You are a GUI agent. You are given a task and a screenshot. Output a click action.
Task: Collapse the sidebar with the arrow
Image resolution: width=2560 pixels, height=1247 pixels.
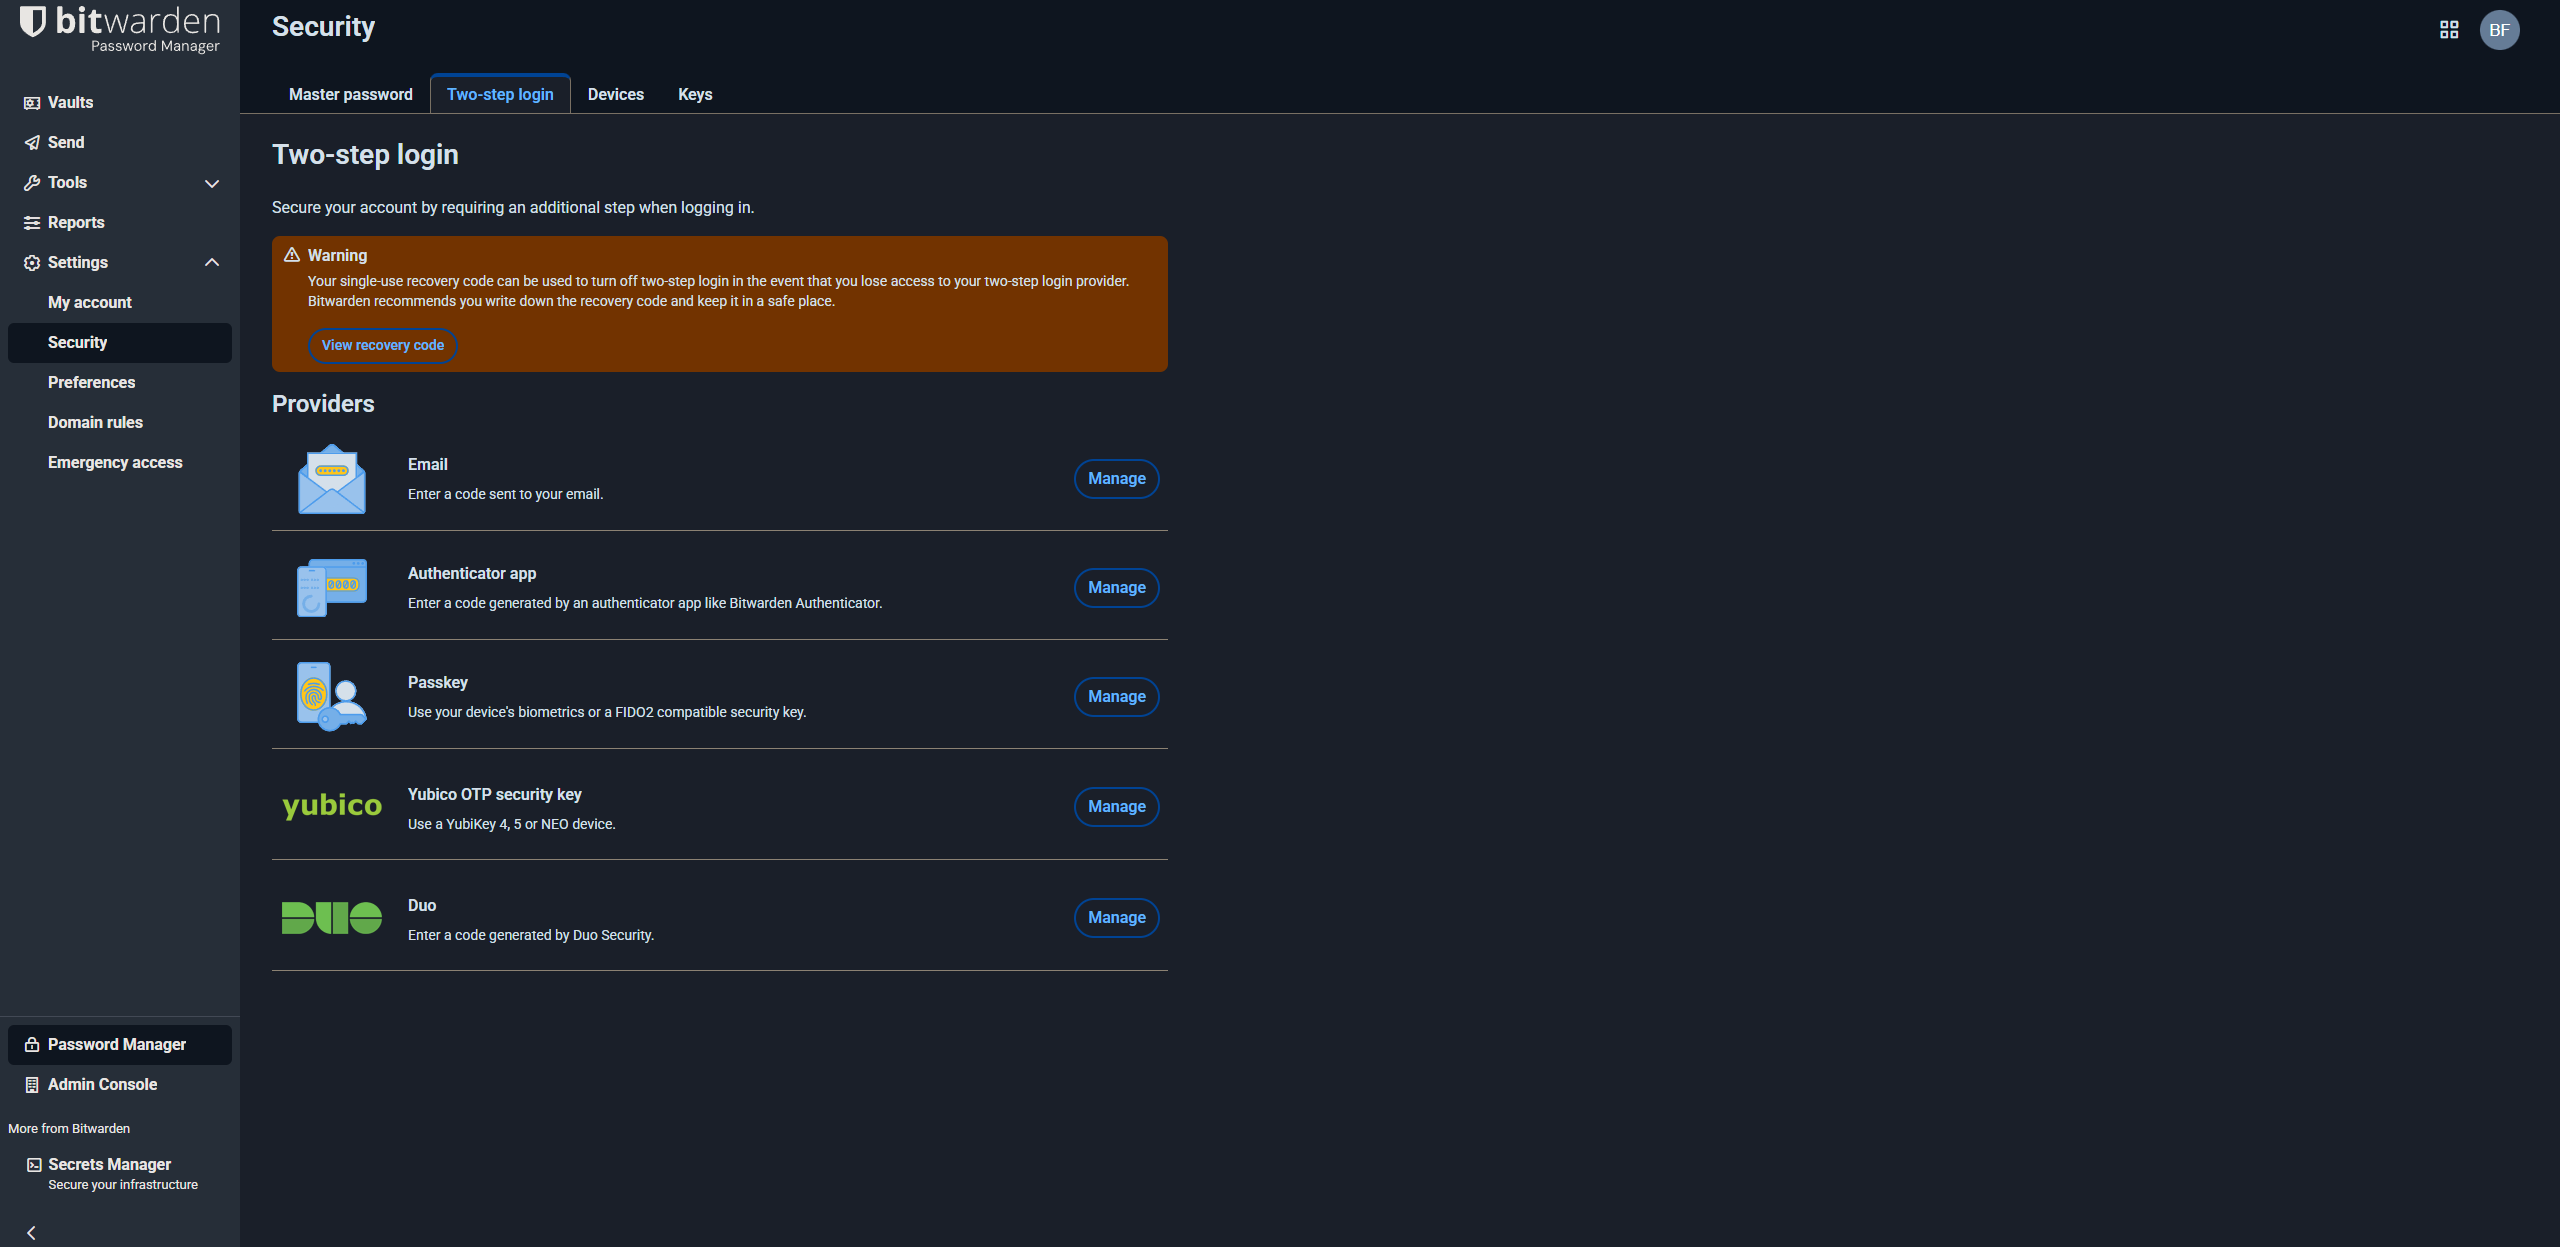point(31,1232)
